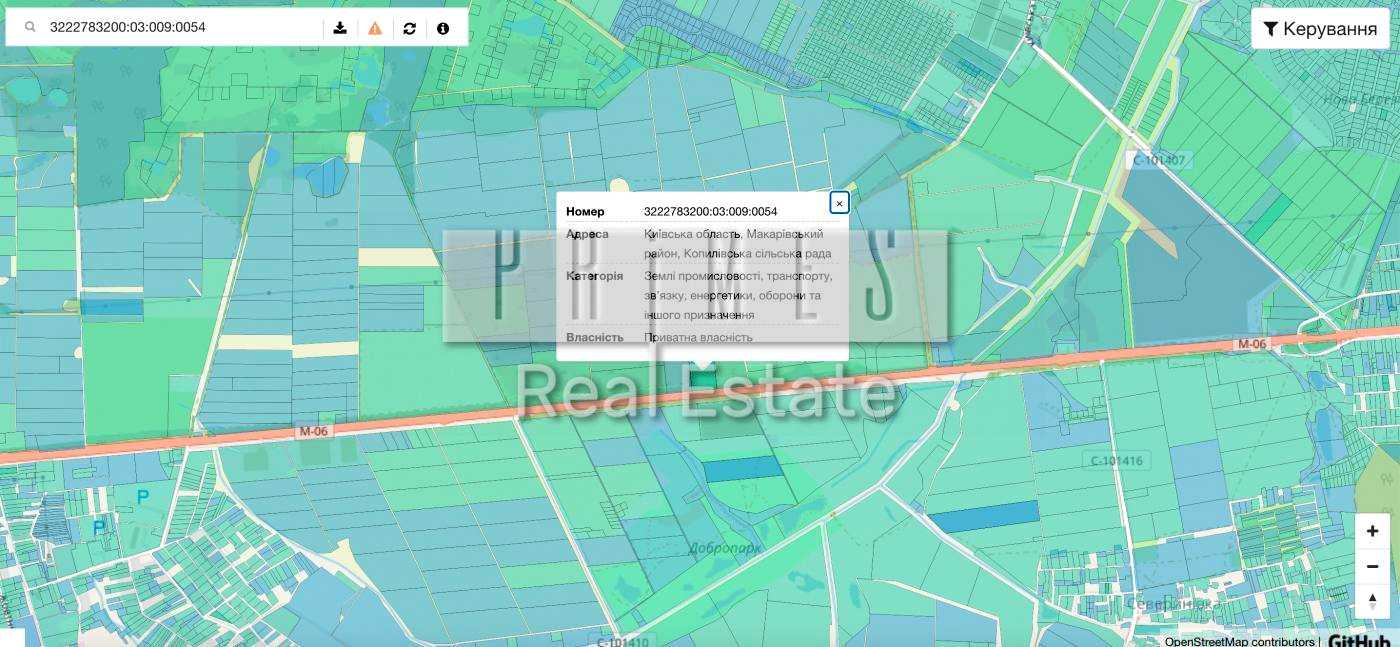
Task: Click the "Приватна власність" value
Action: 698,337
